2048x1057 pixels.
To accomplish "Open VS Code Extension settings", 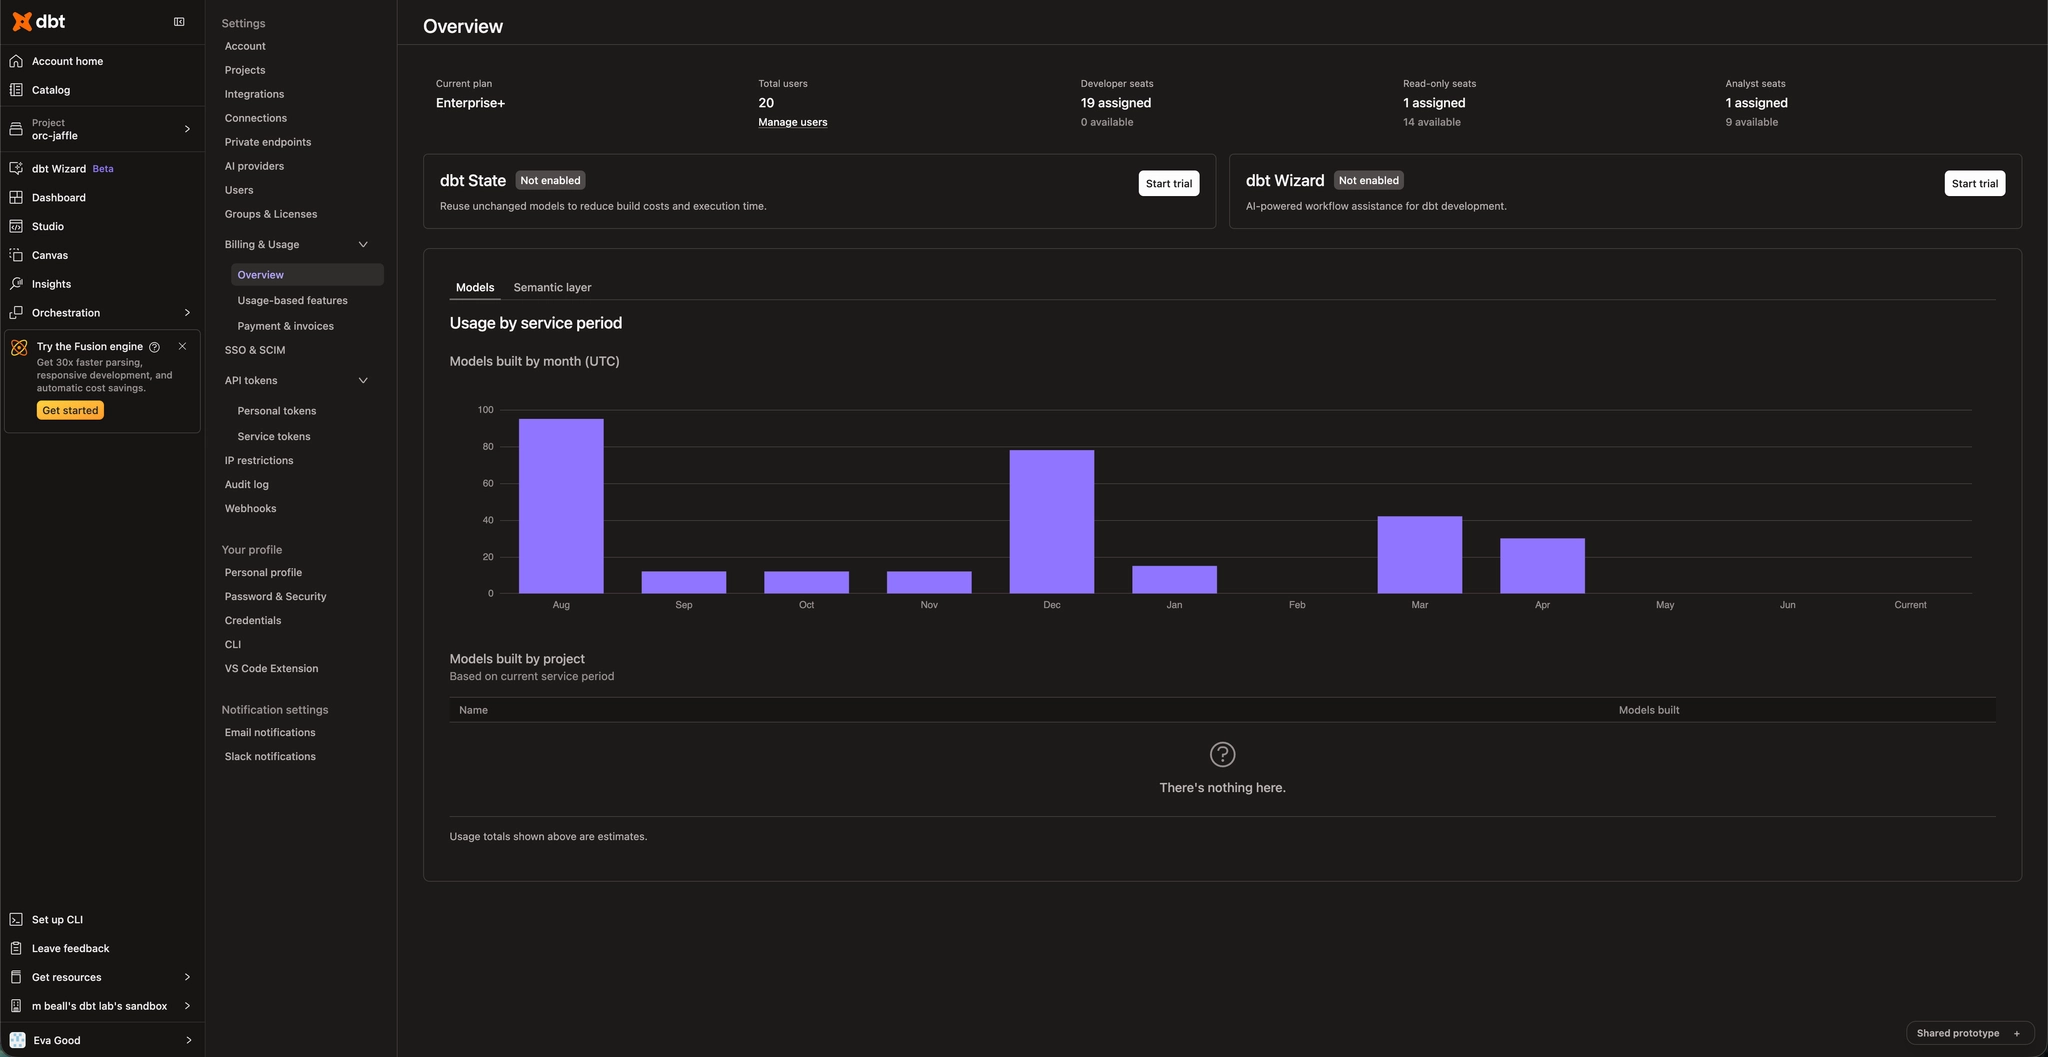I will point(272,669).
